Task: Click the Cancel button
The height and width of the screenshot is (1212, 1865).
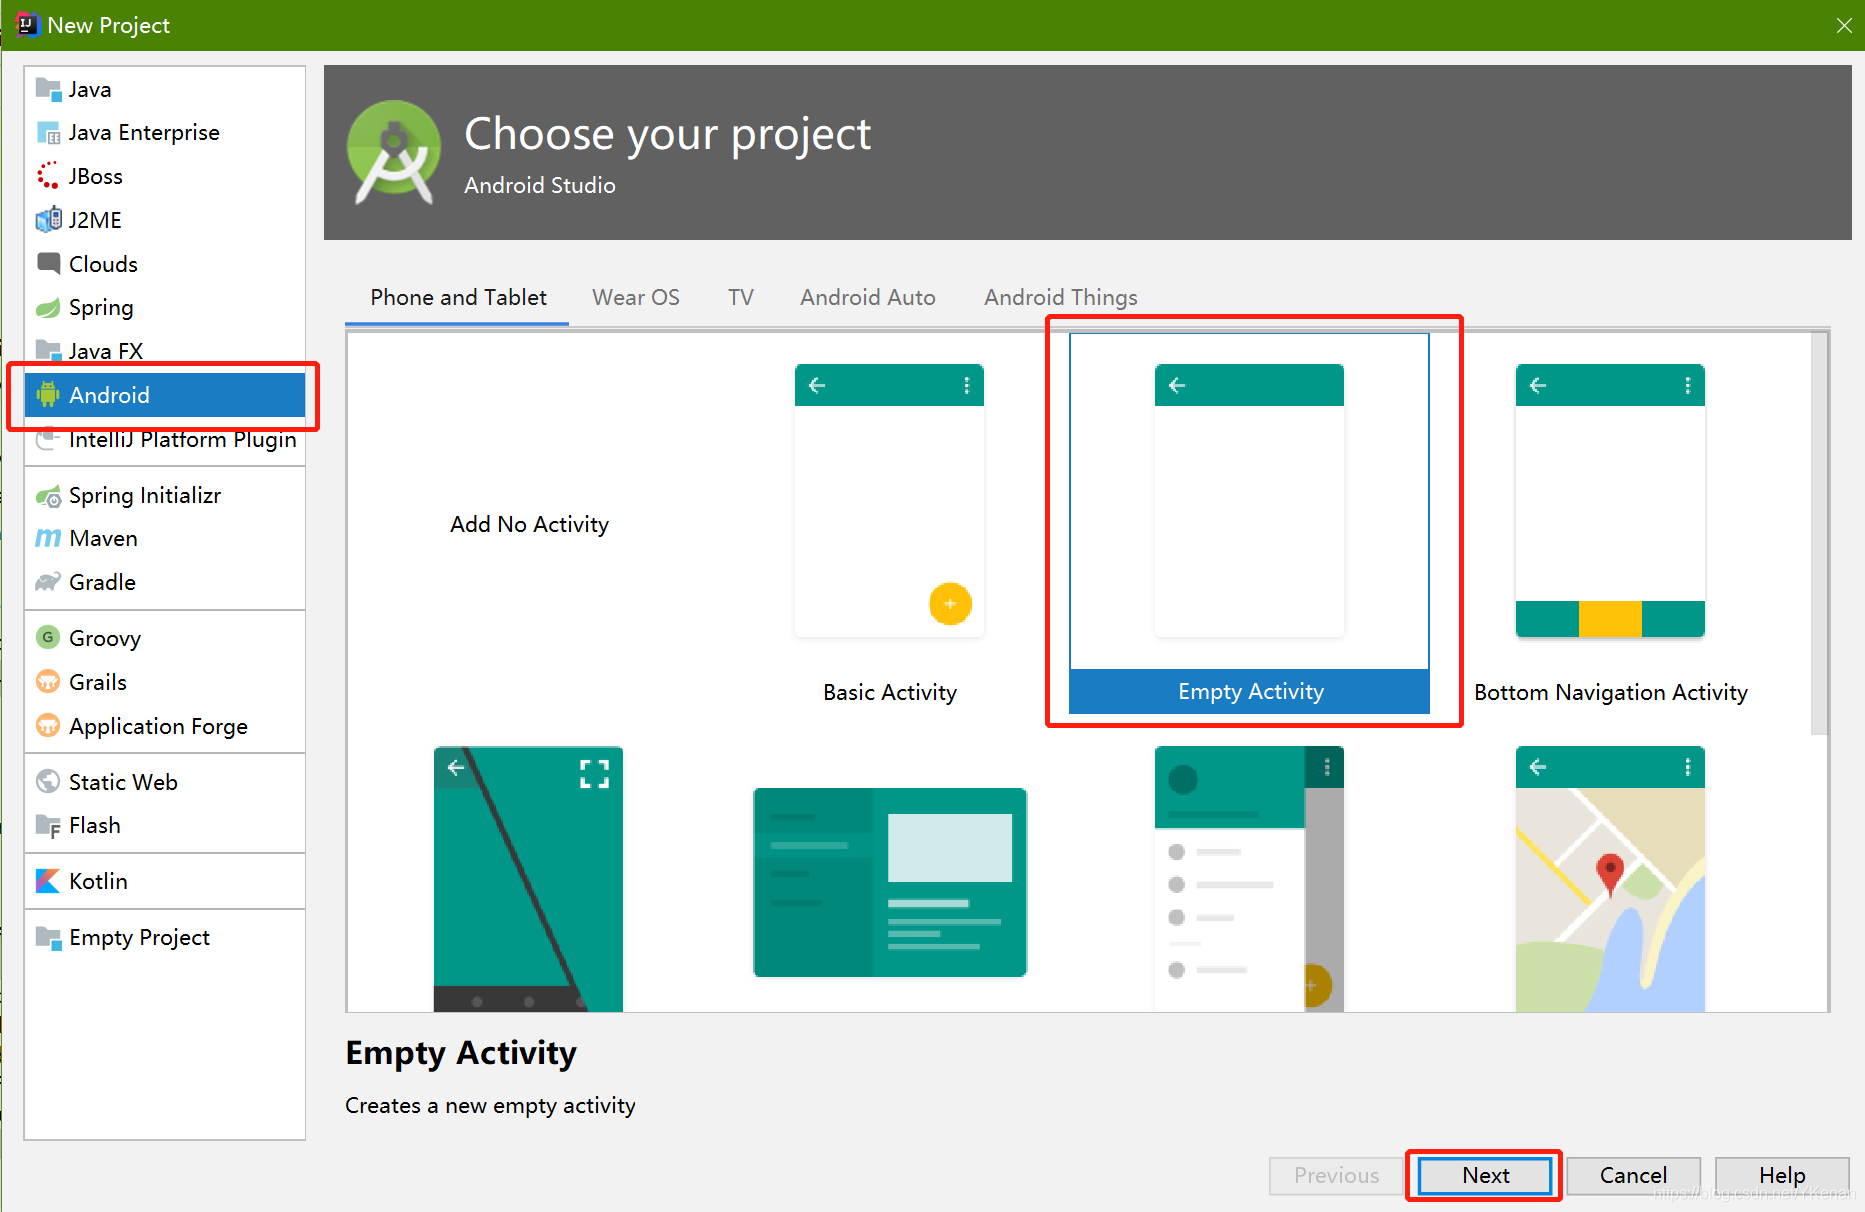Action: point(1633,1176)
